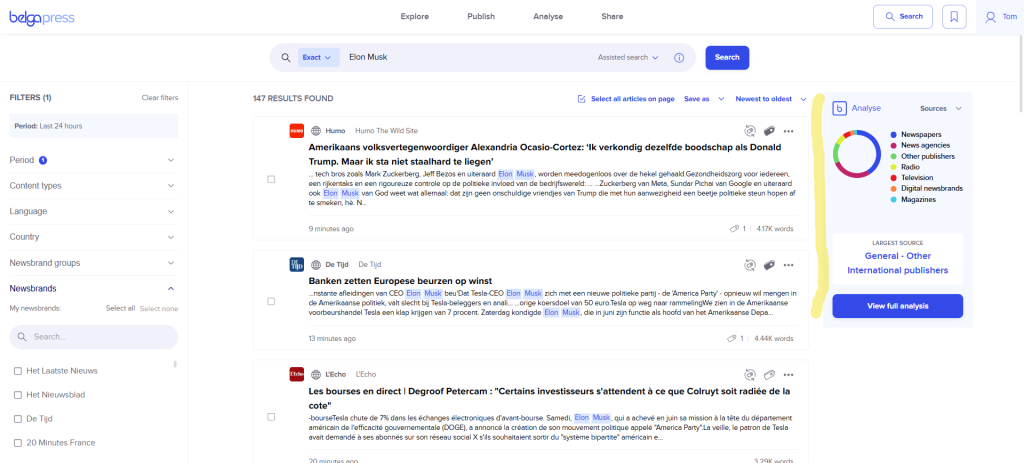Open the Analyse menu
The height and width of the screenshot is (463, 1024).
[x=548, y=17]
